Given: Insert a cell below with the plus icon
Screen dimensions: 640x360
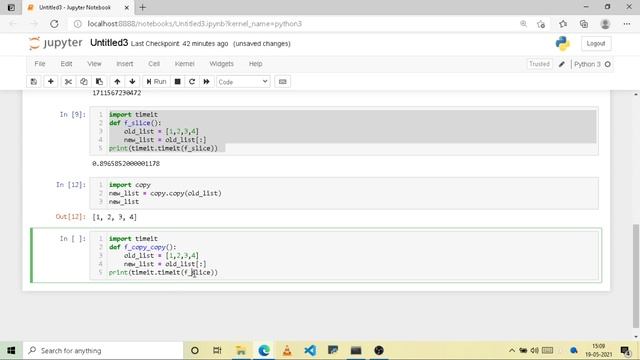Looking at the screenshot, I should pyautogui.click(x=51, y=82).
